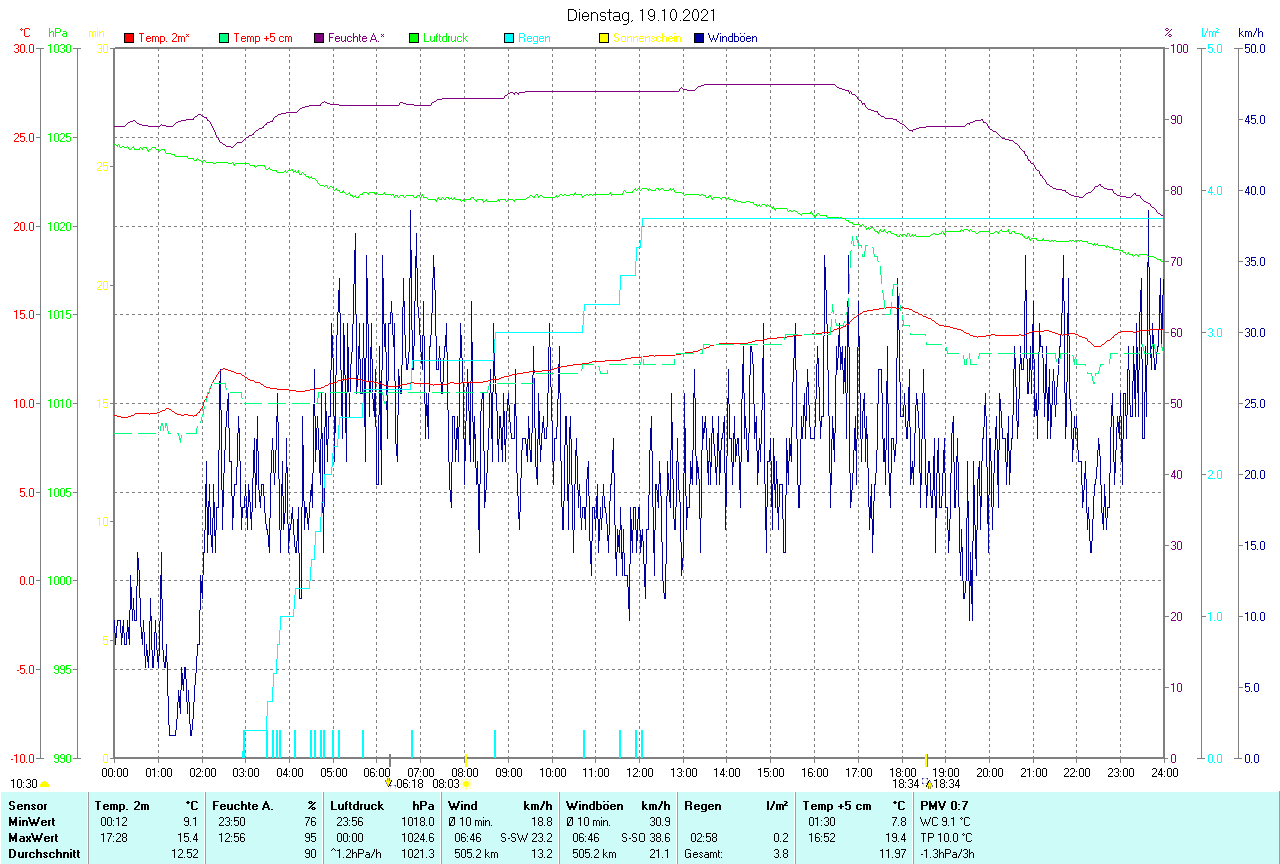Screen dimensions: 1280x864
Task: Click the sunrise marker at 06:18
Action: point(389,783)
